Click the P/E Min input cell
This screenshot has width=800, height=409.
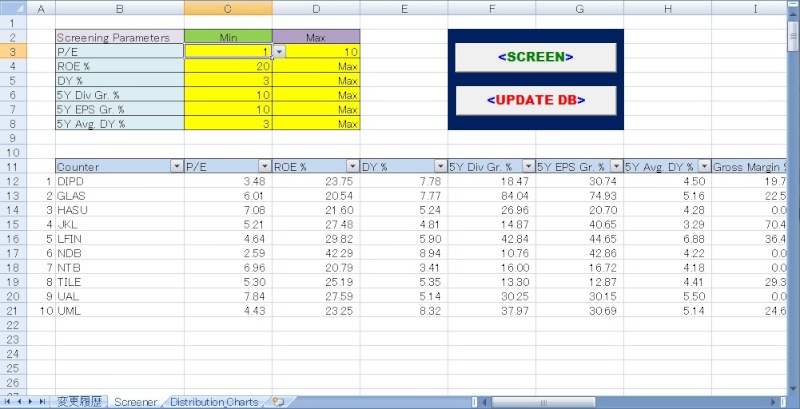point(228,51)
